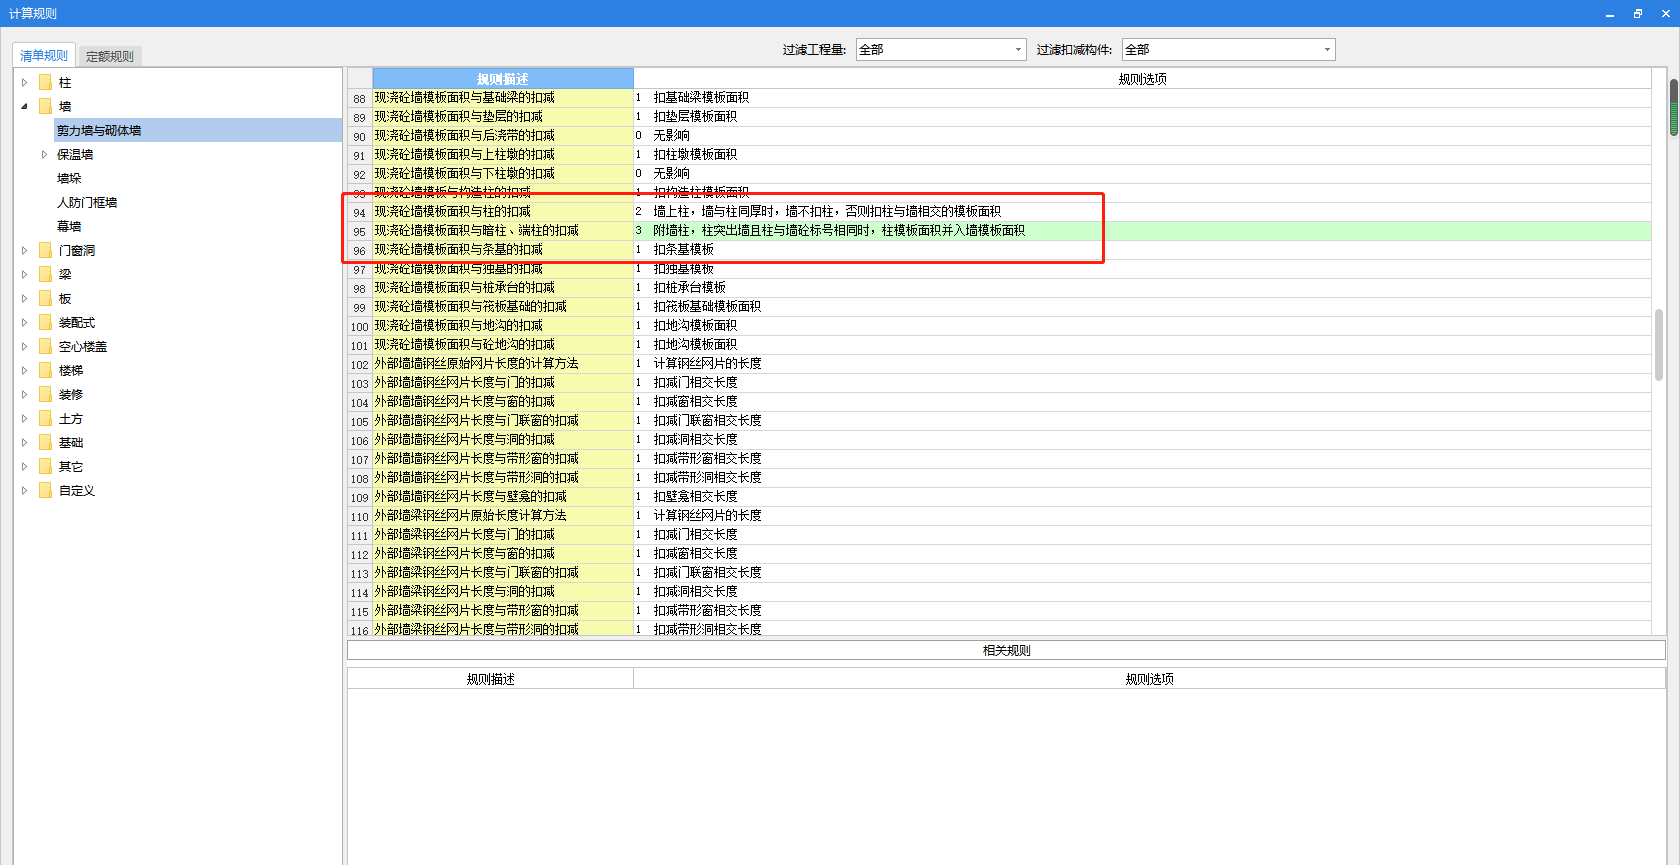The image size is (1680, 865).
Task: Select rule 现浇砼墙模板面积与条基的扣减
Action: click(x=503, y=250)
